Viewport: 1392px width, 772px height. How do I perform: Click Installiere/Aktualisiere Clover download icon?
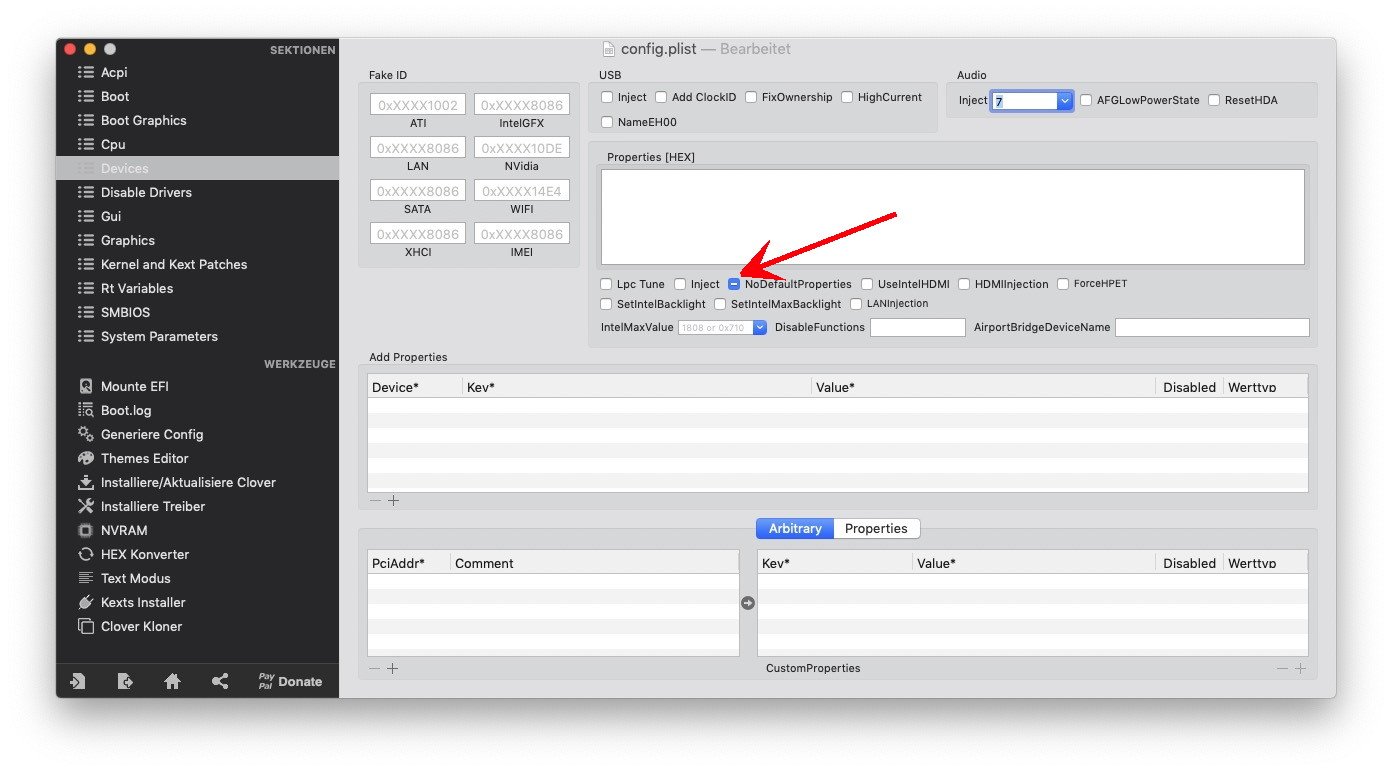click(x=86, y=482)
